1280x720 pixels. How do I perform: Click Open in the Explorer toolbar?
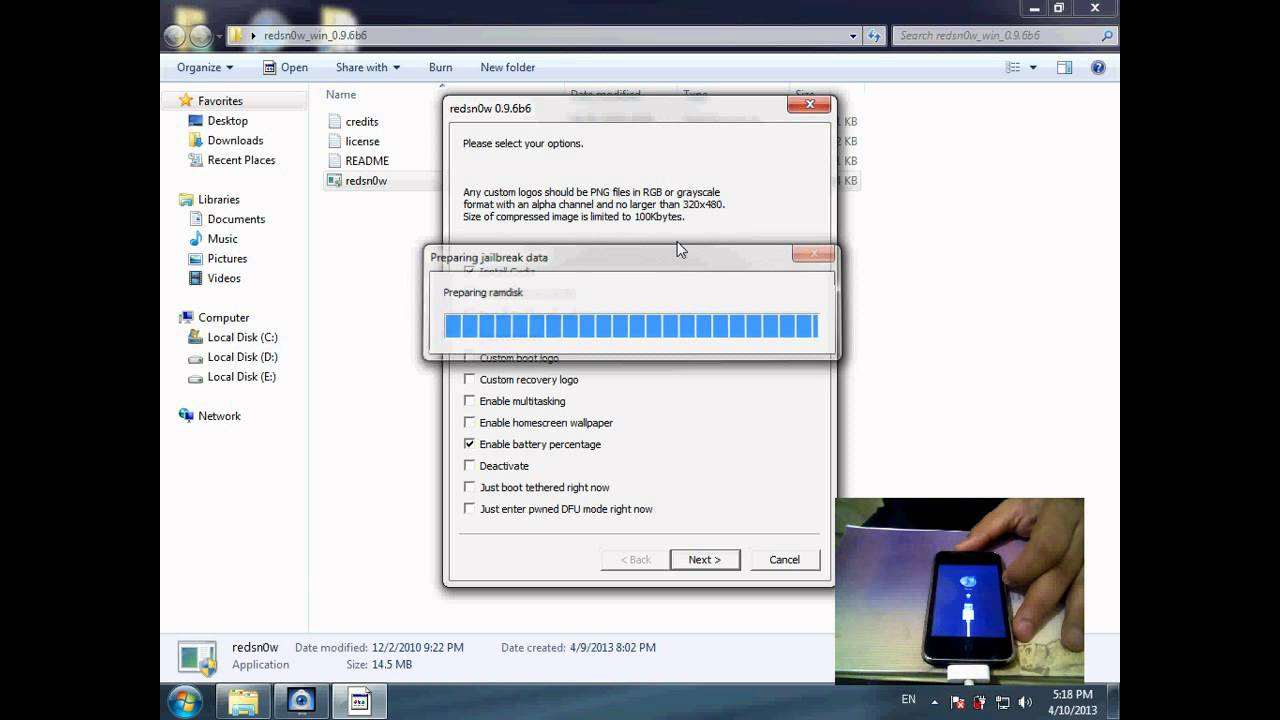[x=285, y=68]
